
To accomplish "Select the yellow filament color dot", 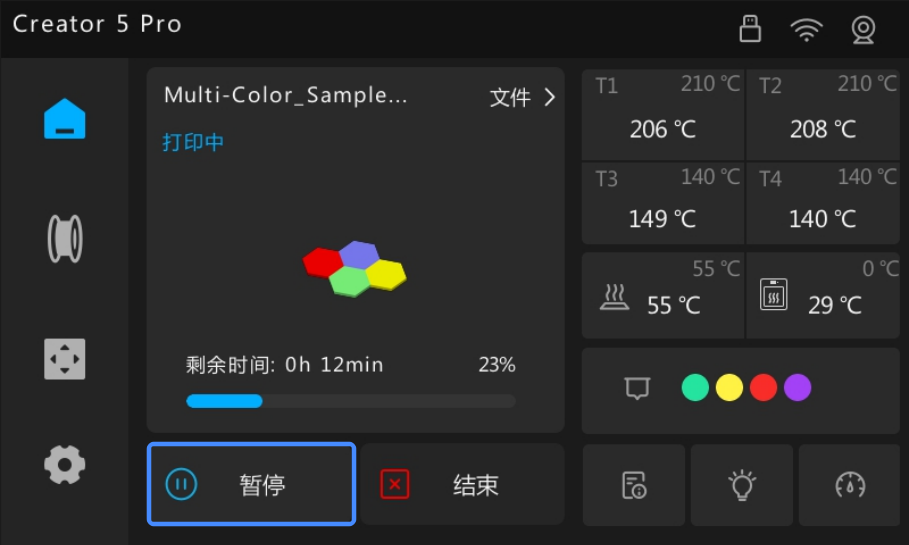I will tap(729, 387).
